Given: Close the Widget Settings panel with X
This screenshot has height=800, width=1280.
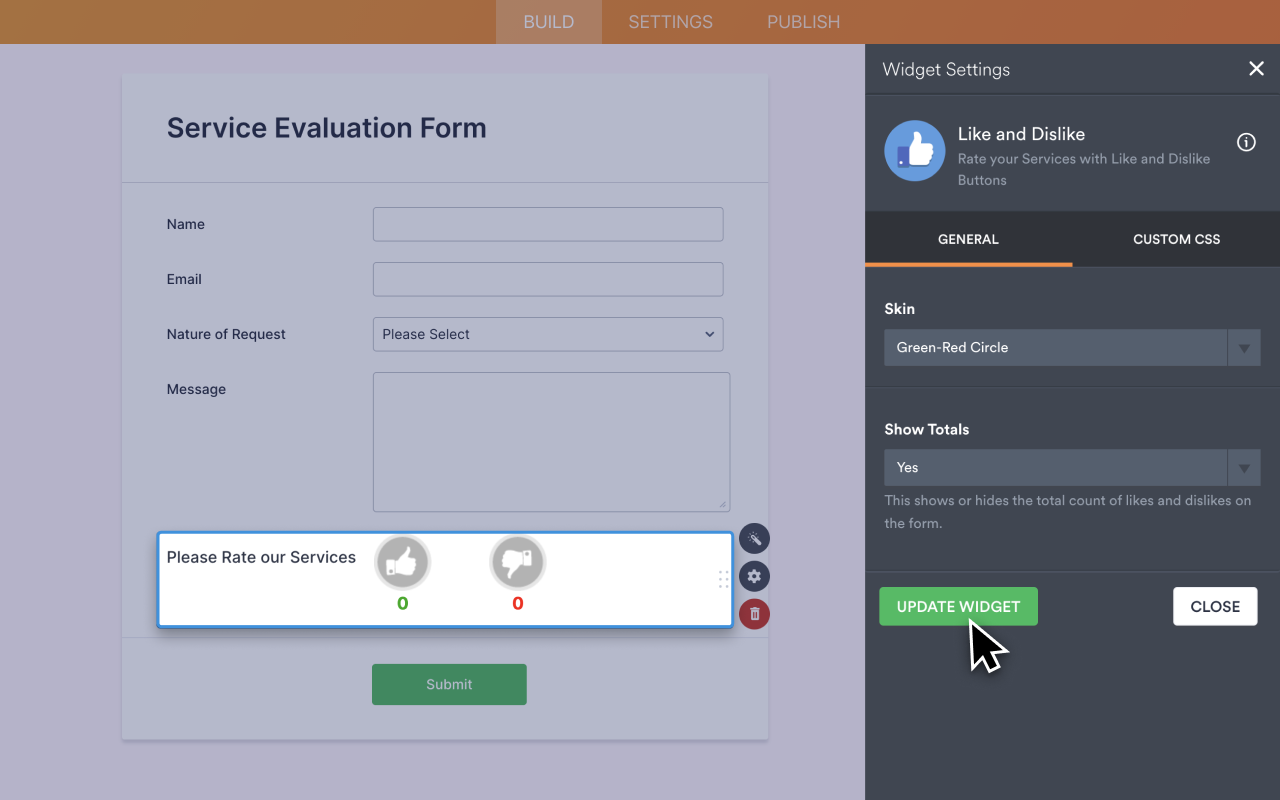Looking at the screenshot, I should (1256, 69).
